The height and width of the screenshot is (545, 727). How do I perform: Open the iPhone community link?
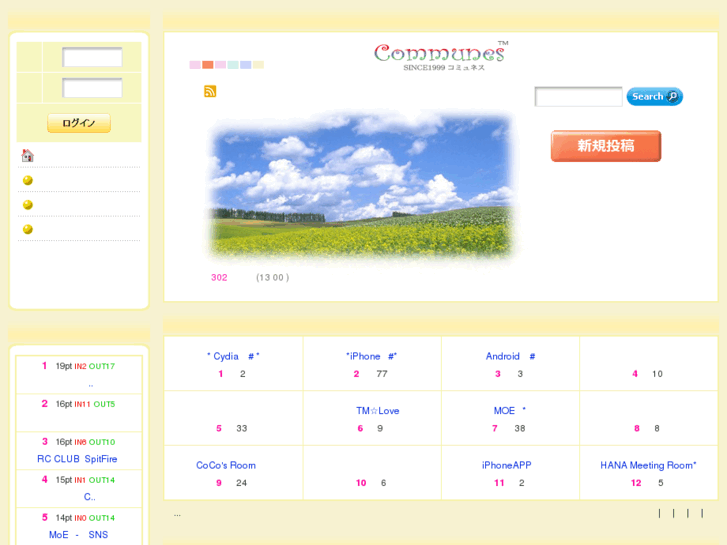(371, 356)
